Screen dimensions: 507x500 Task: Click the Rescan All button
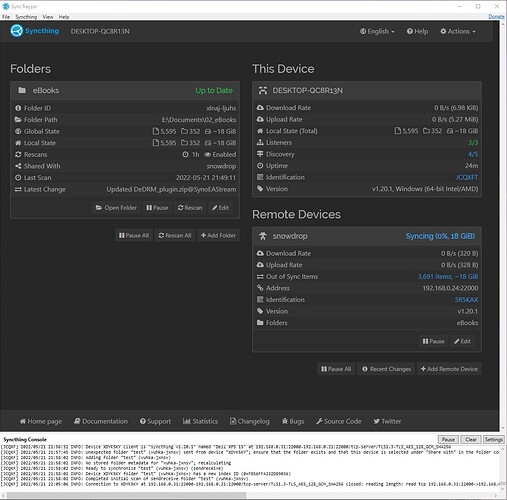click(x=175, y=235)
